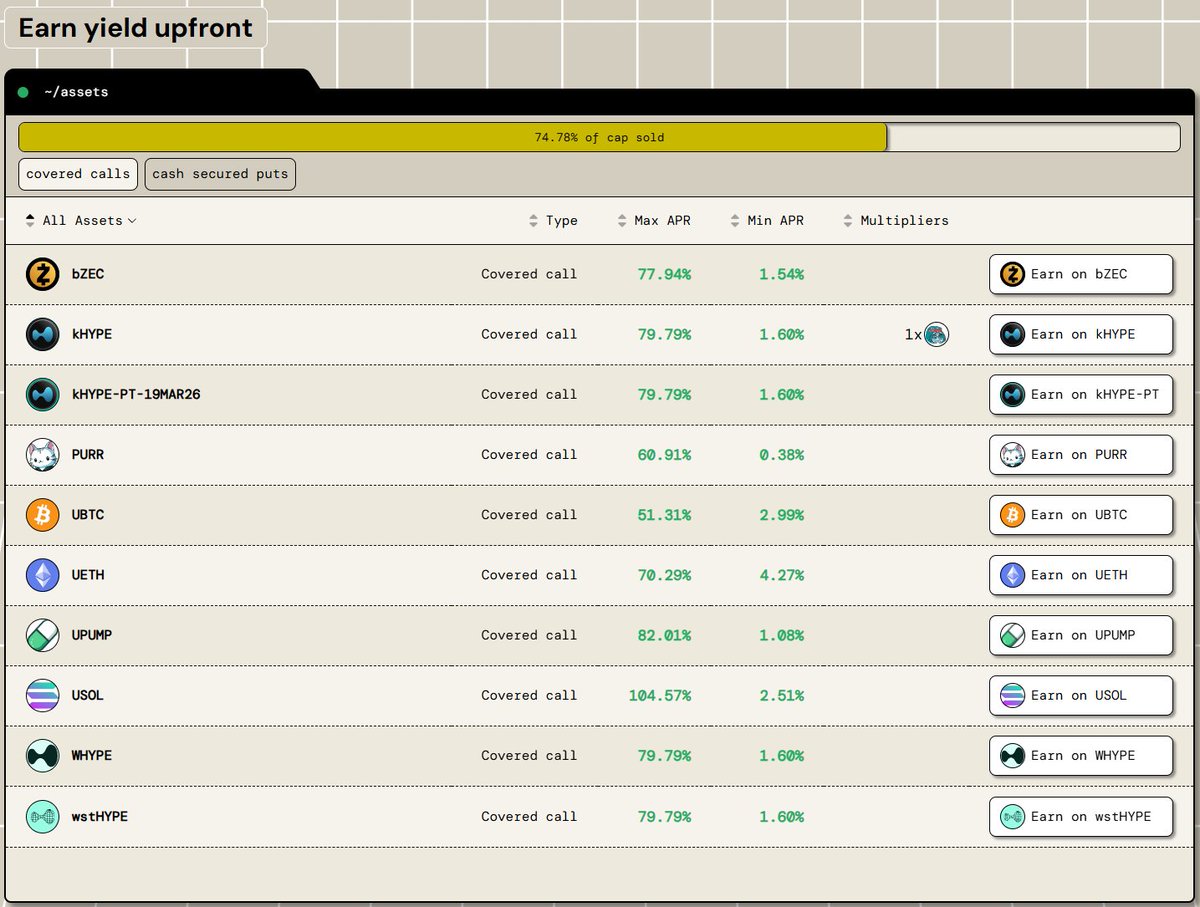
Task: Click the UETH asset name
Action: 88,575
